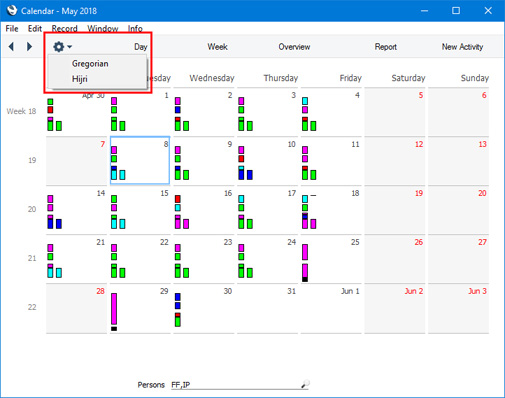This screenshot has width=505, height=398.
Task: Click the top cyan activity block on May 17
Action: [x=241, y=199]
